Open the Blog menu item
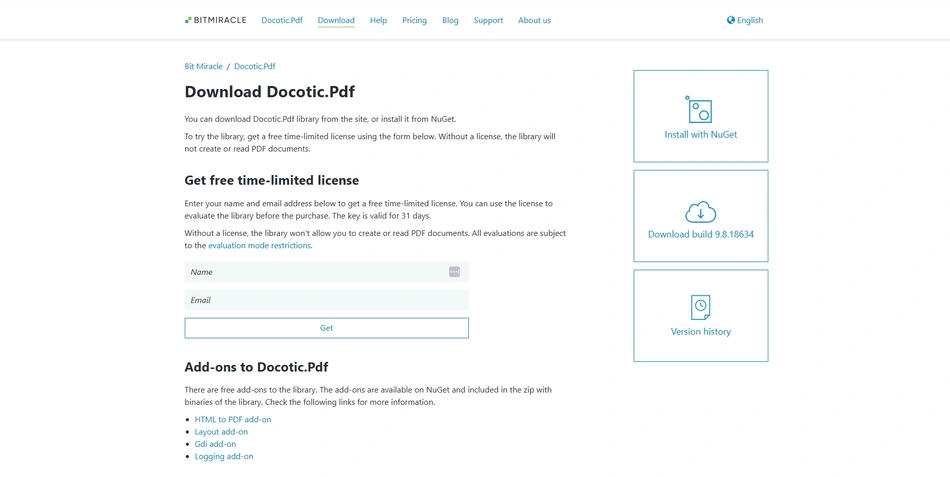 (450, 20)
